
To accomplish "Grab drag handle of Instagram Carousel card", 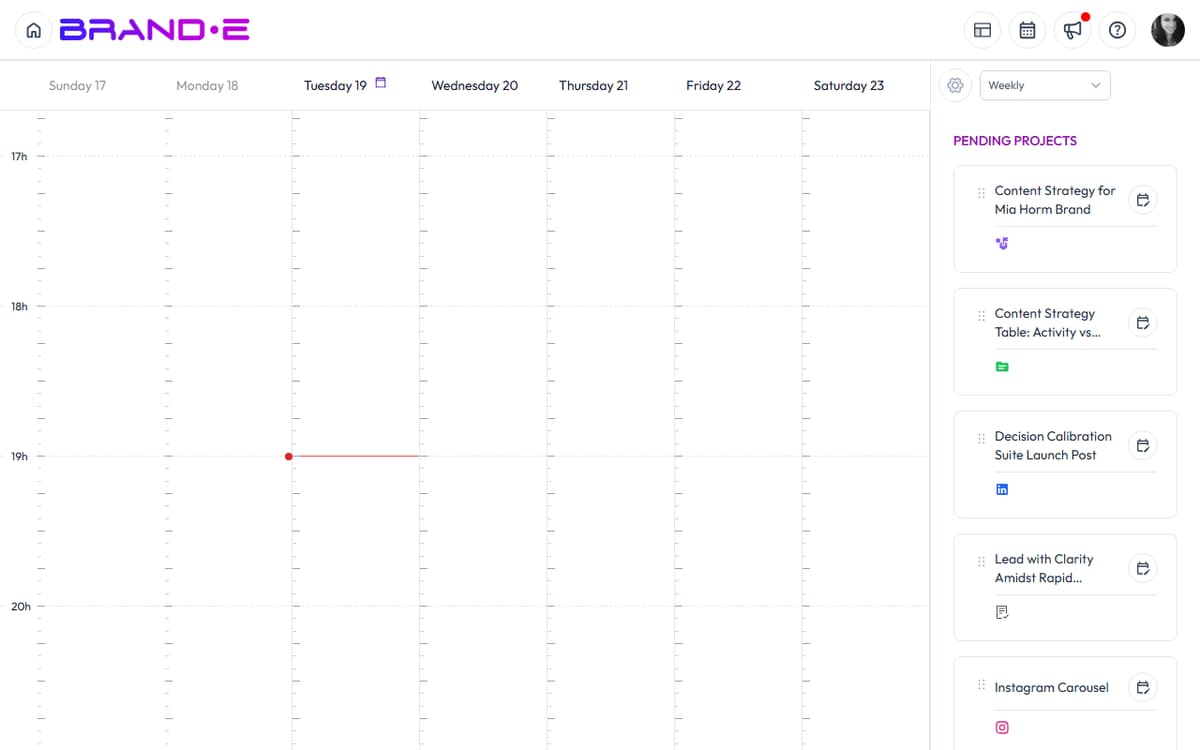I will click(x=981, y=685).
